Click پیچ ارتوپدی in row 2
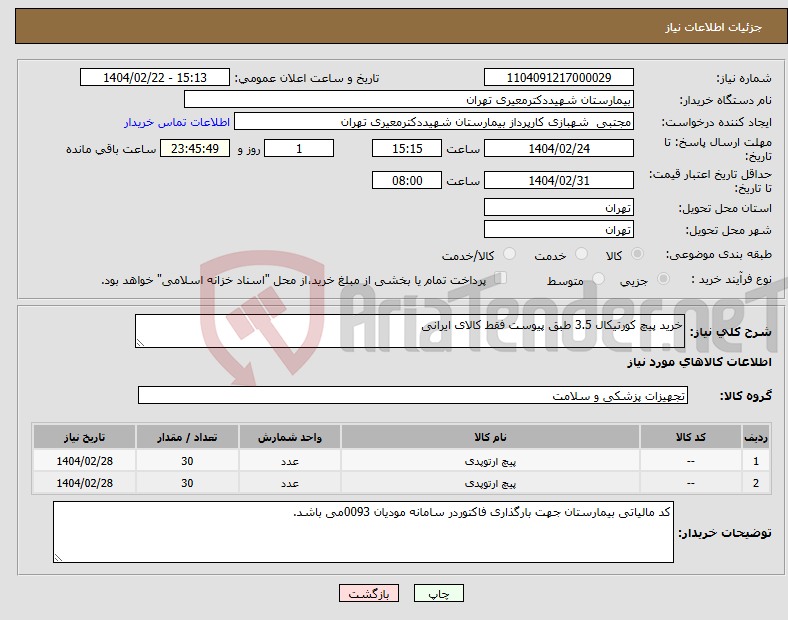Viewport: 788px width, 620px height. tap(490, 483)
